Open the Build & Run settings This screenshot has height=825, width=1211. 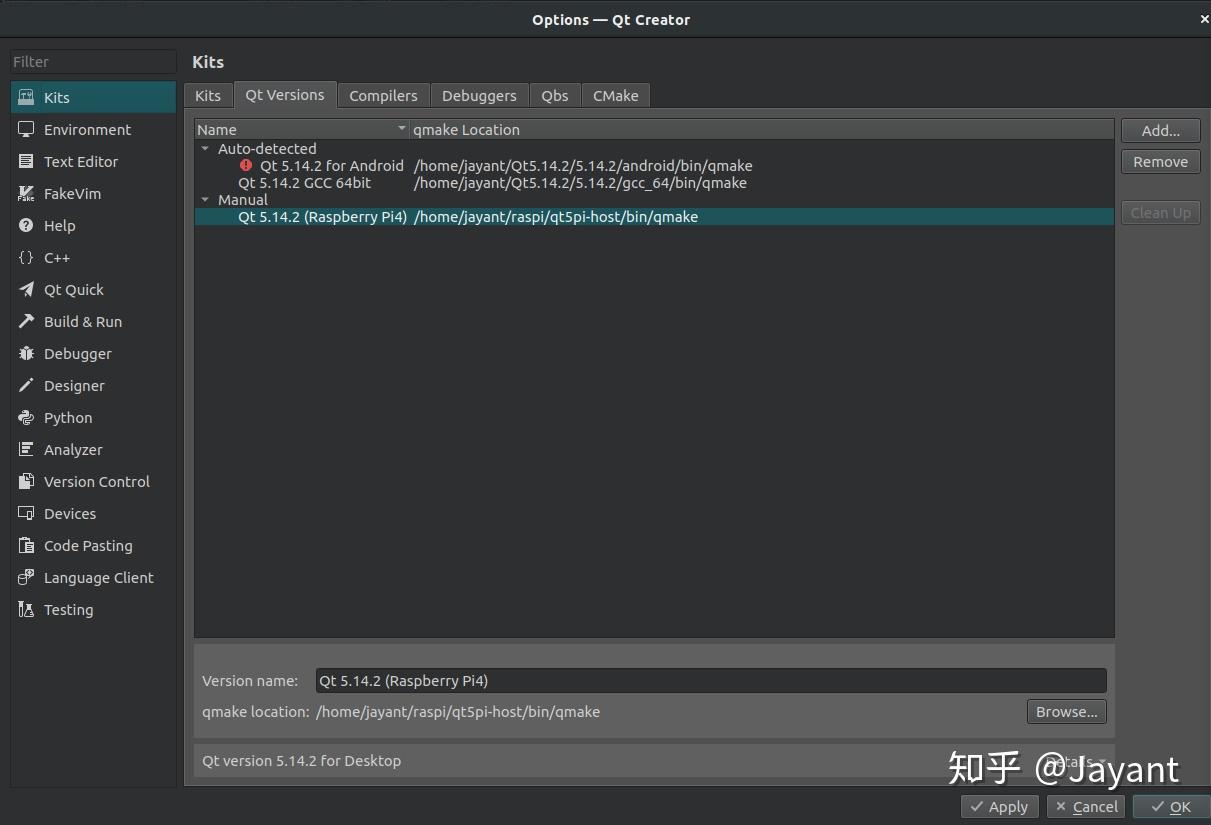click(80, 321)
